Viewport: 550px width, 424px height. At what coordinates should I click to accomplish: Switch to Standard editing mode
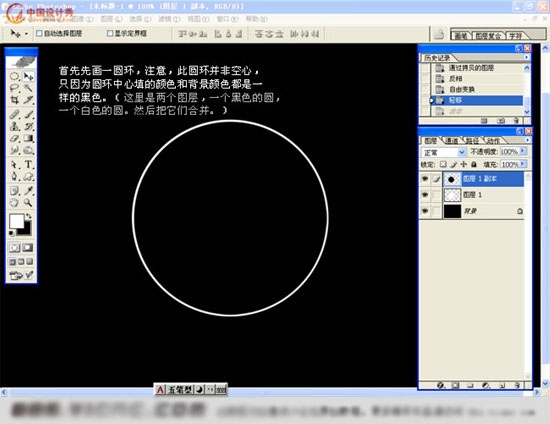[x=14, y=248]
